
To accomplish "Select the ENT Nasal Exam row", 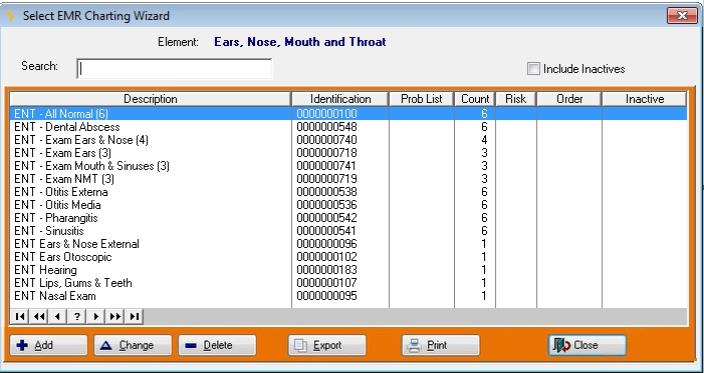I will [x=348, y=296].
